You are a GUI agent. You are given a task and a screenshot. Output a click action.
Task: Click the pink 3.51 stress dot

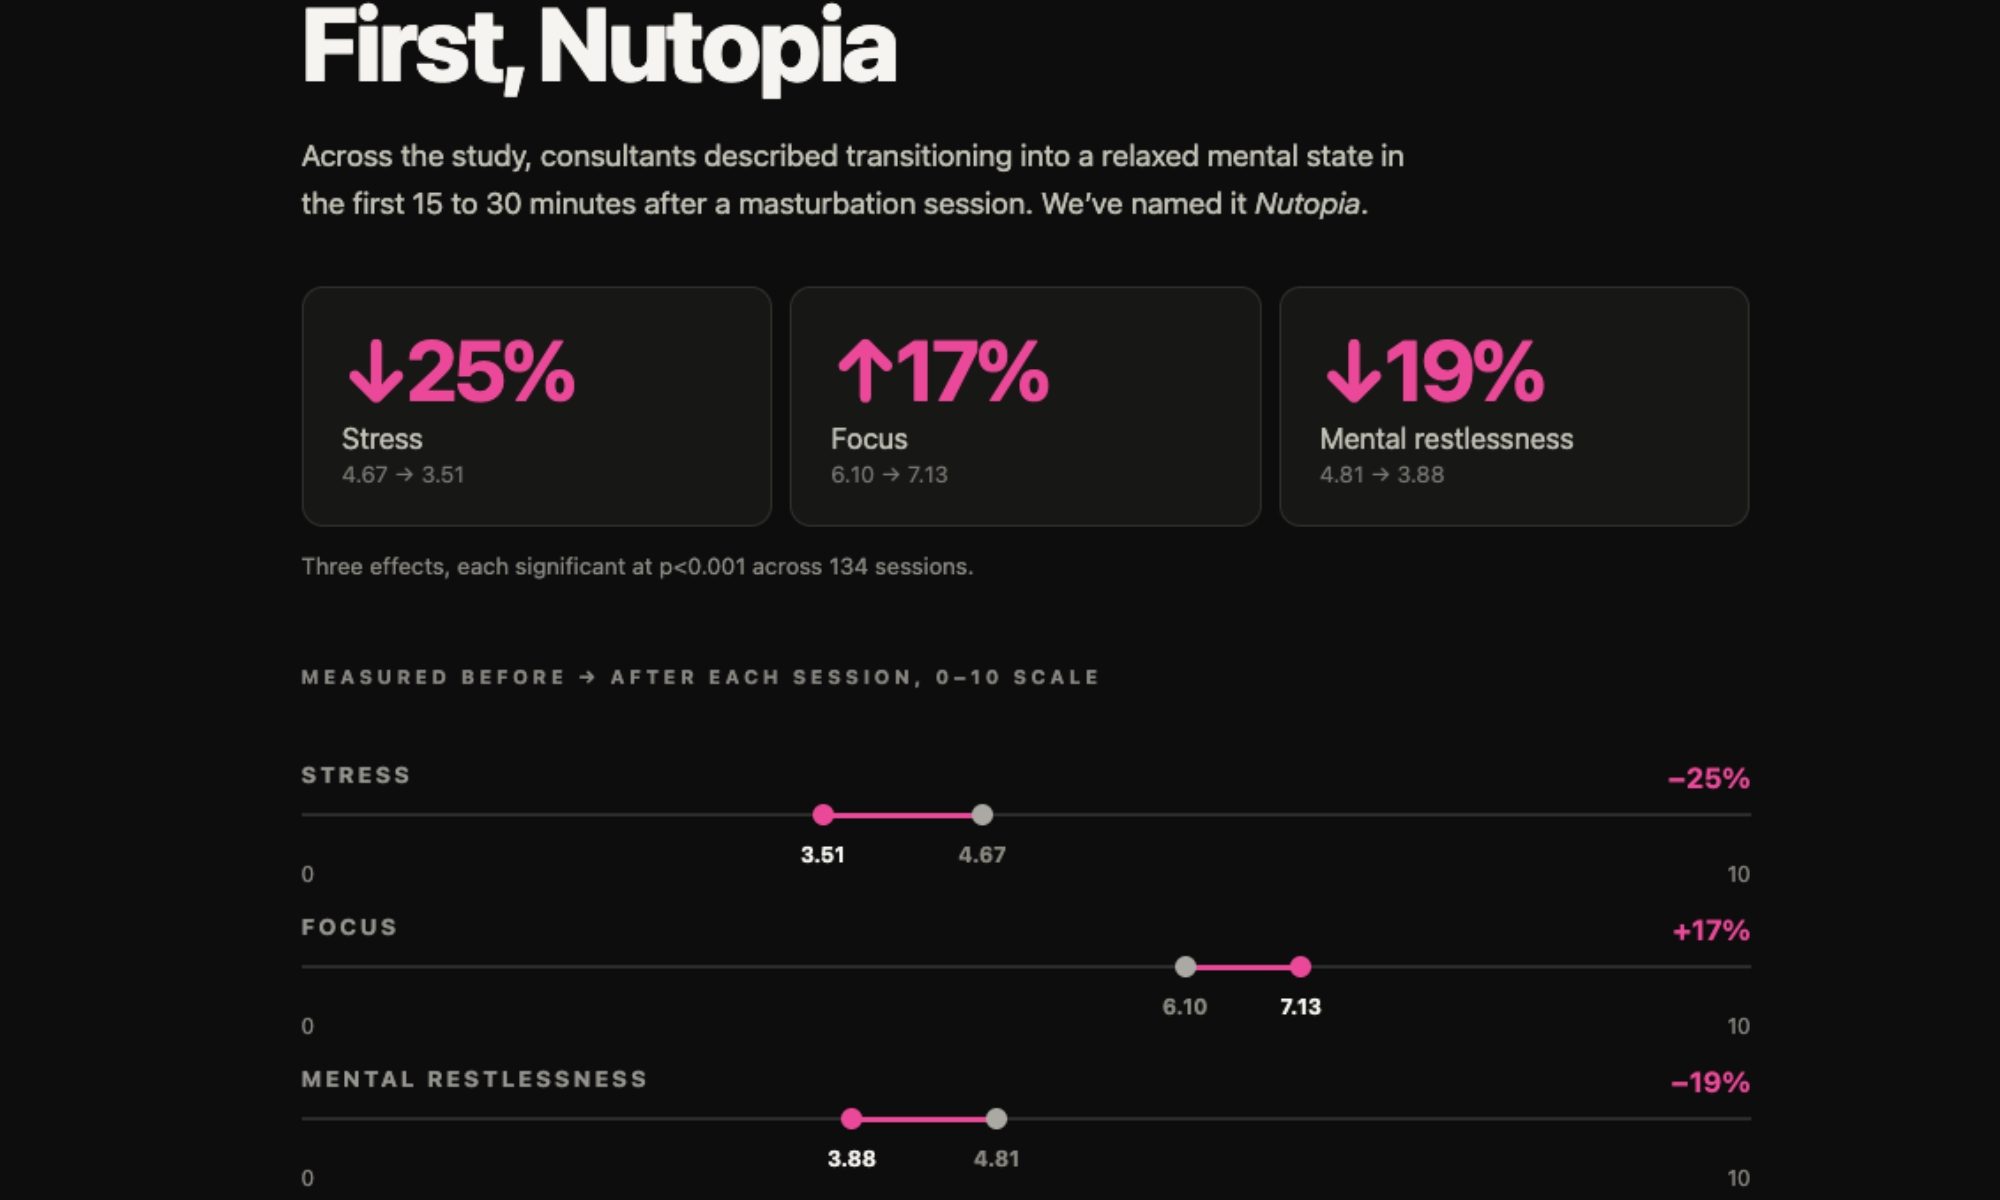coord(823,815)
